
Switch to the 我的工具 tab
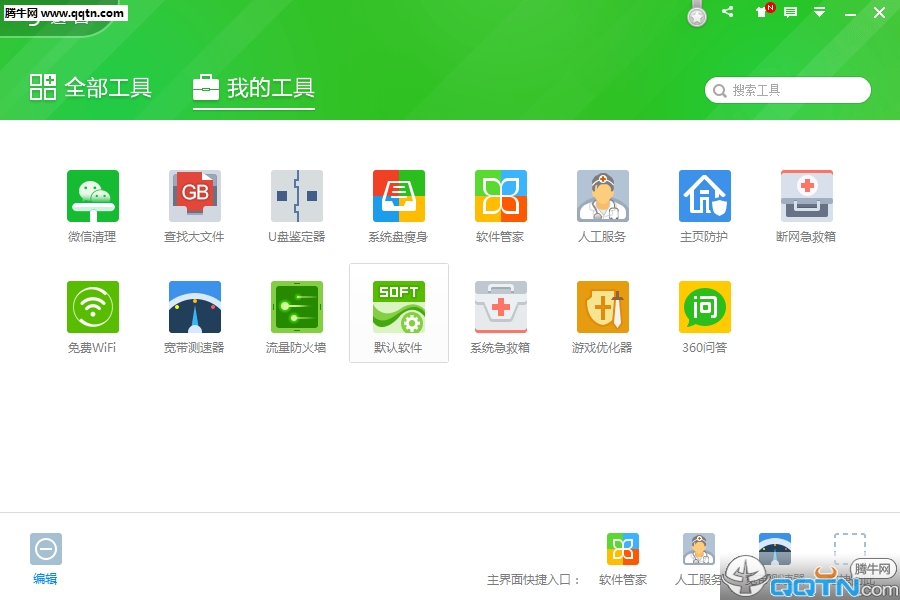click(x=254, y=88)
